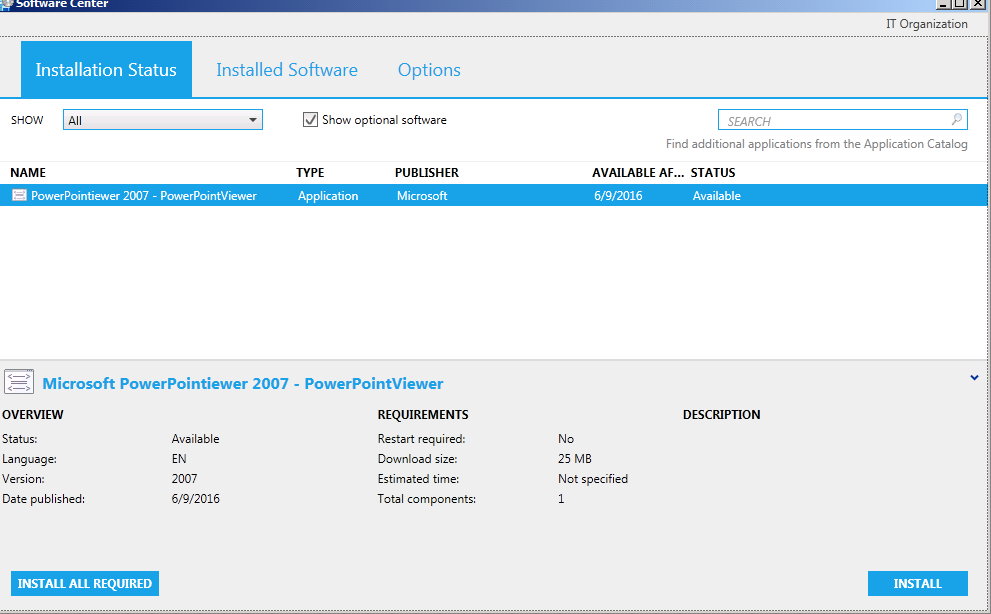Screen dimensions: 991x614
Task: Sort by AVAILABLE AF... column header
Action: (x=638, y=173)
